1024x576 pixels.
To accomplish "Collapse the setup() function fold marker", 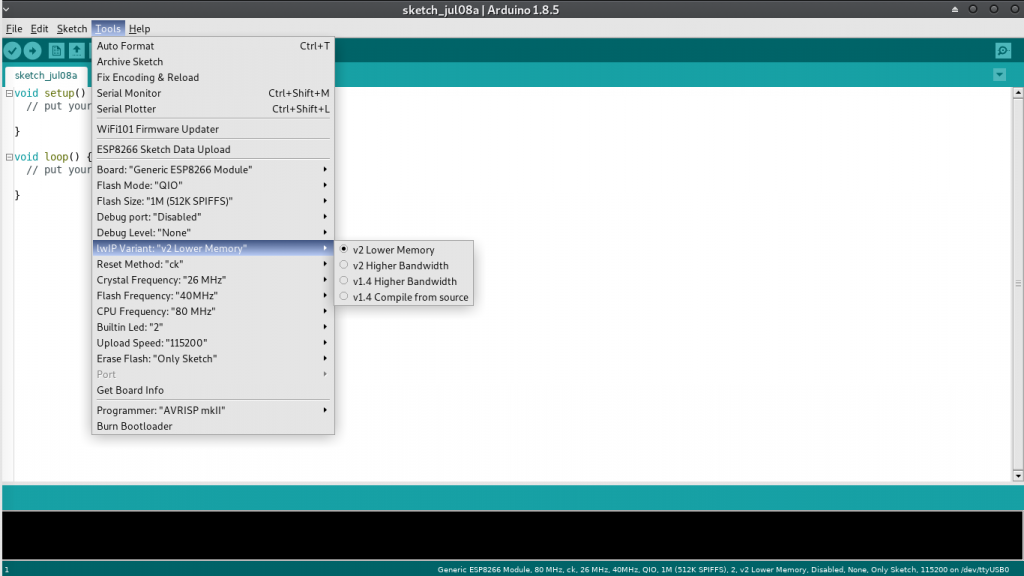I will (9, 93).
